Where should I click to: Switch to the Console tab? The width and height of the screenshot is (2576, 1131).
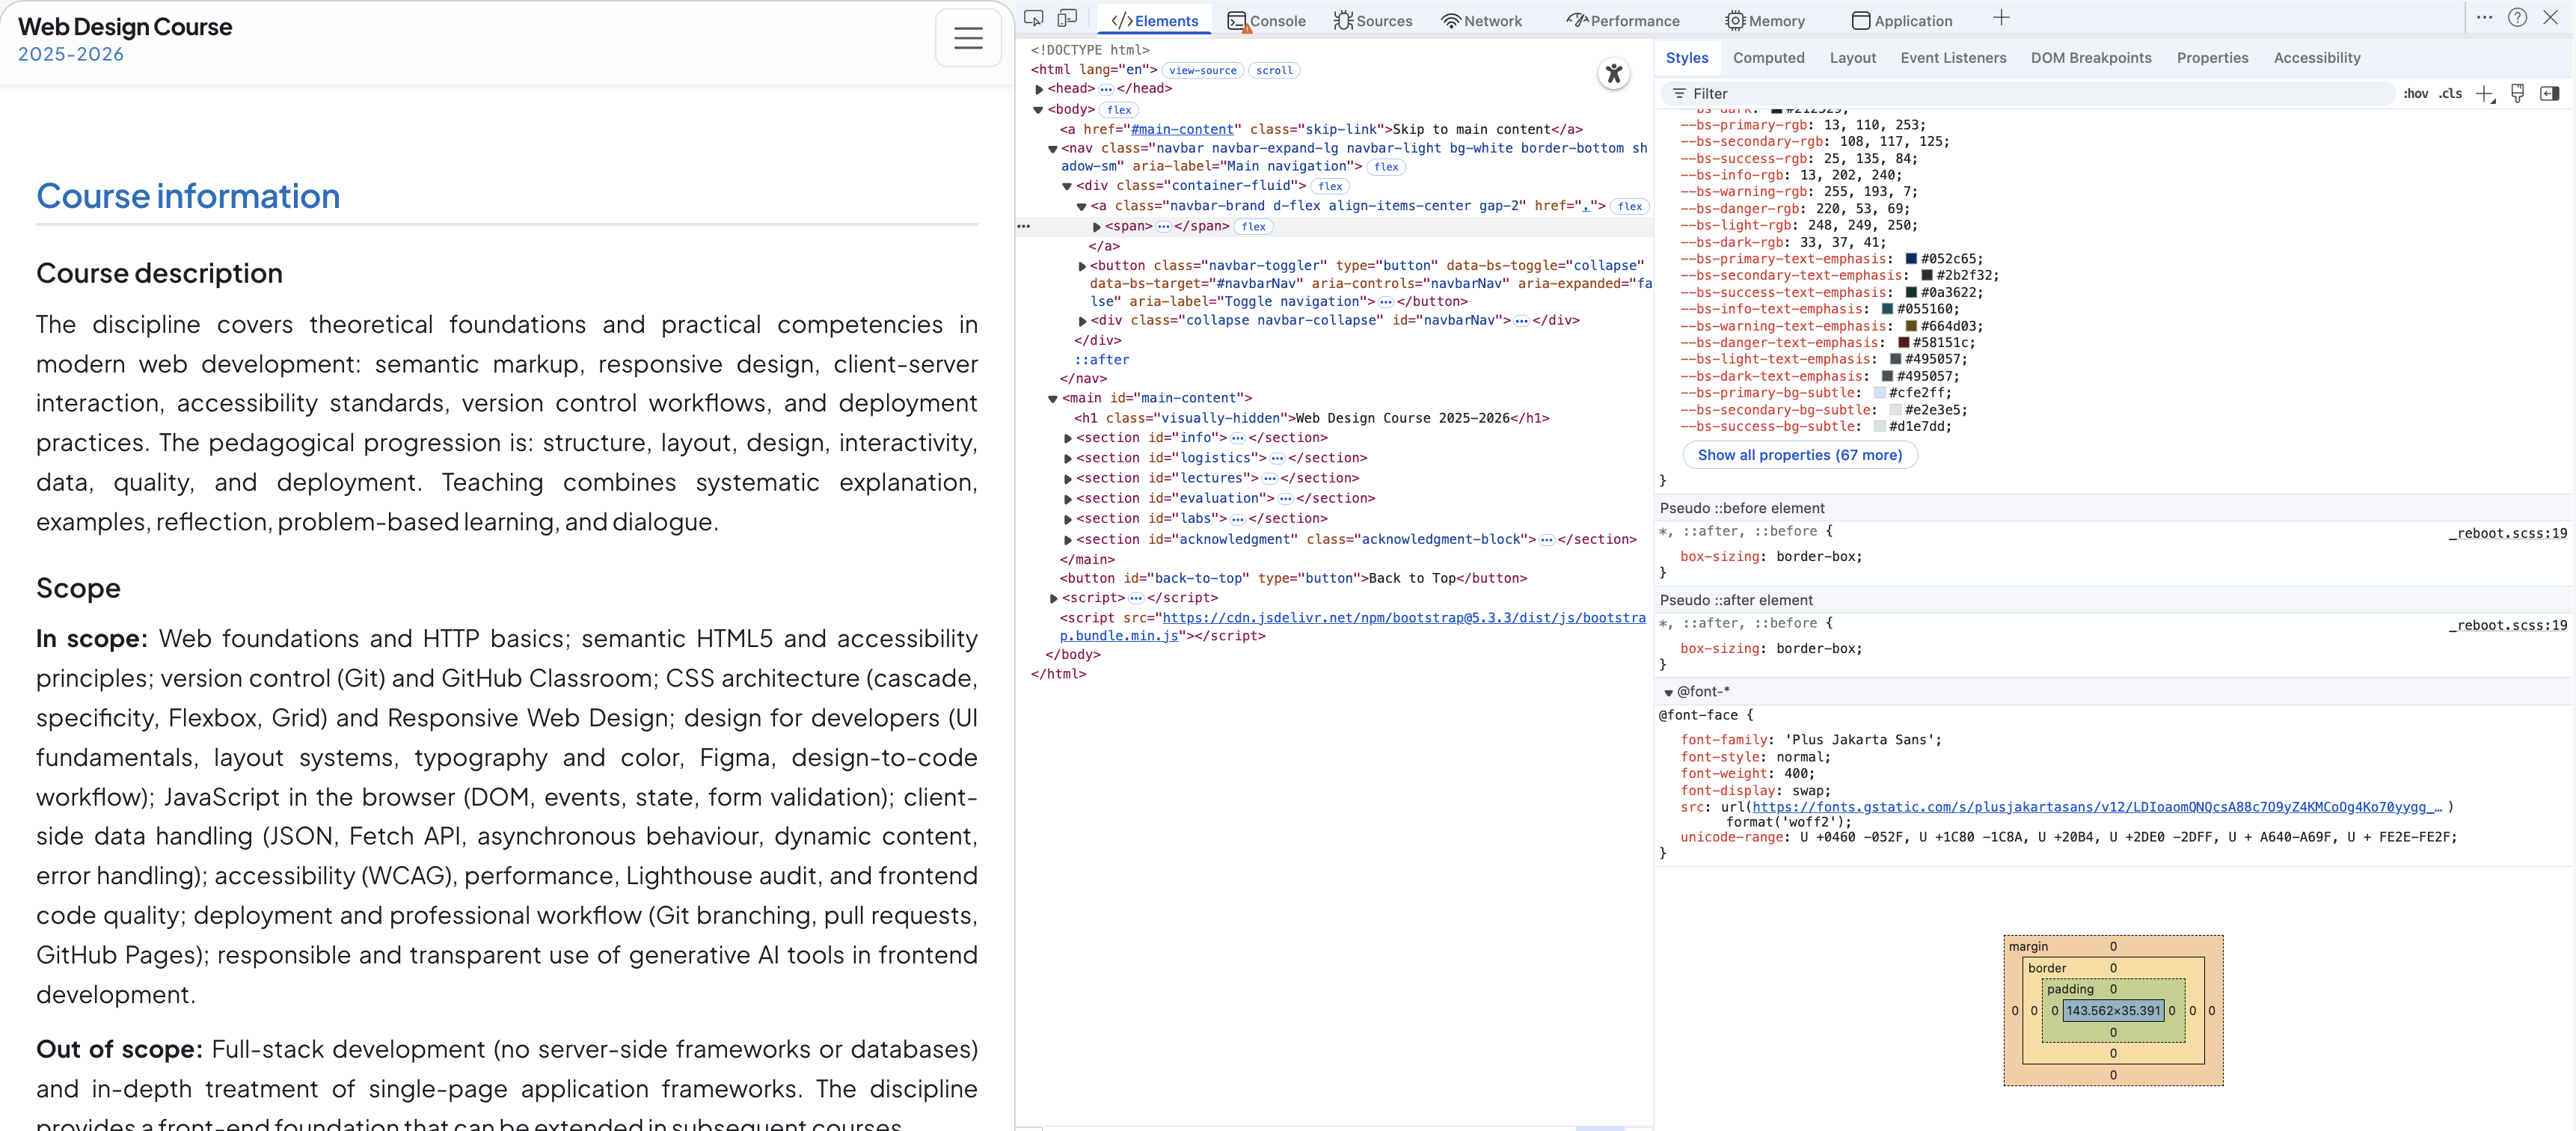[1267, 21]
